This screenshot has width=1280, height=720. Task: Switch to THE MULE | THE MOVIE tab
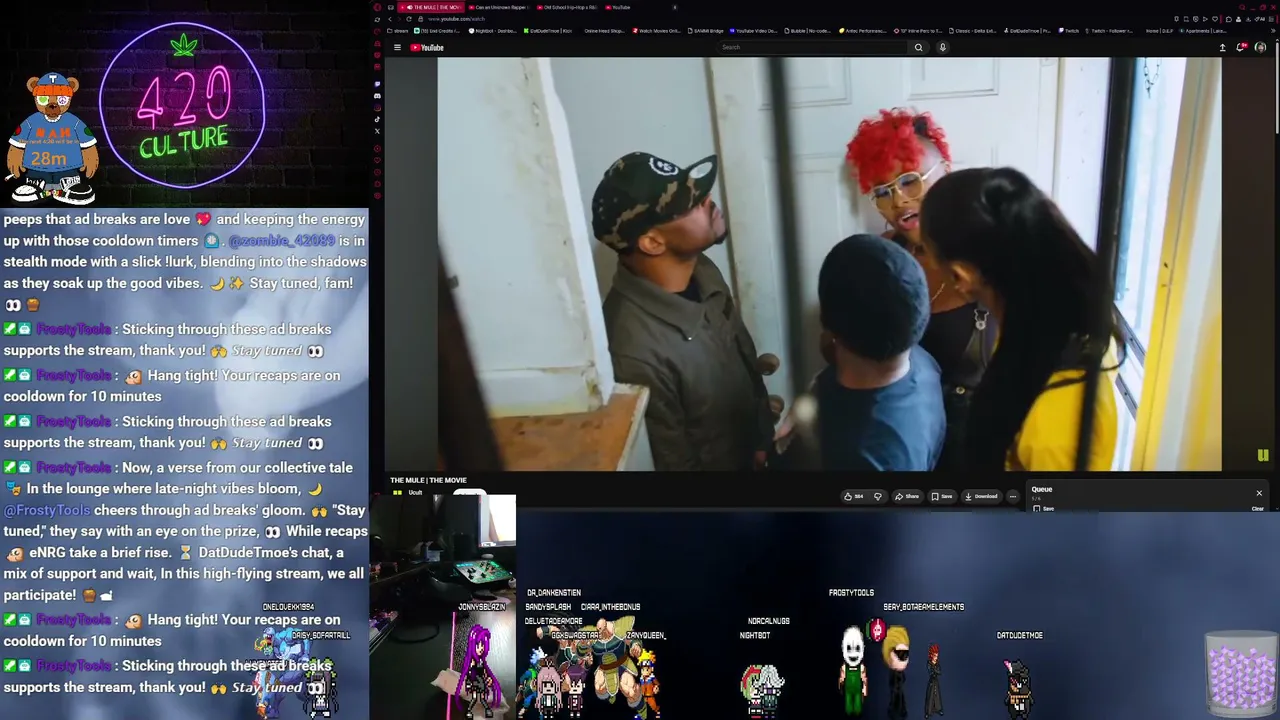pos(433,7)
